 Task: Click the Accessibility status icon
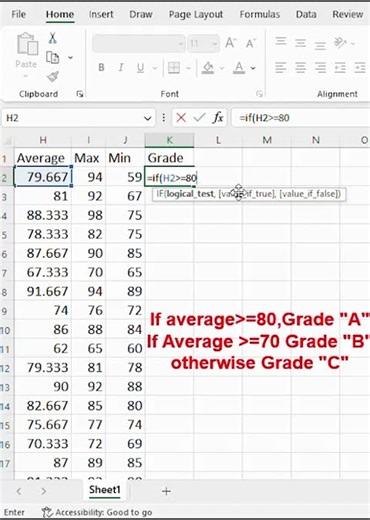(47, 512)
